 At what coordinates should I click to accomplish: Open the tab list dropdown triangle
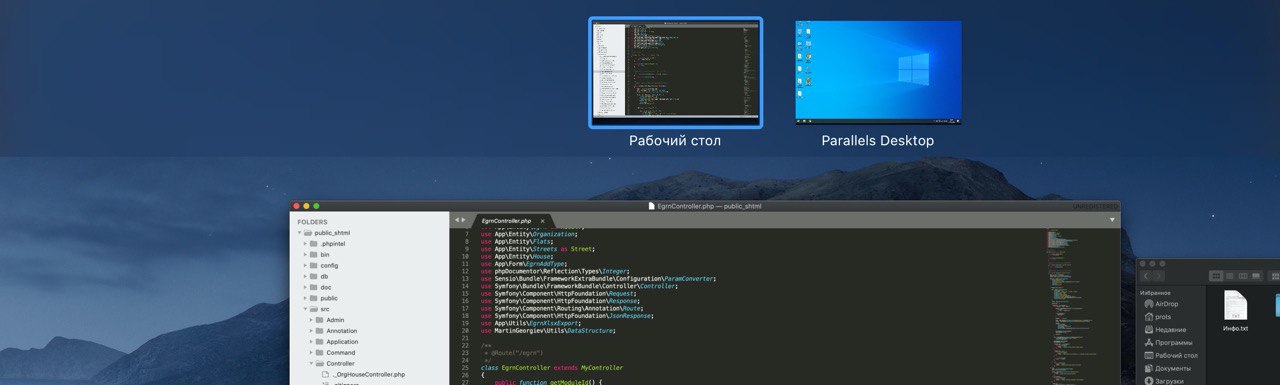point(1112,219)
